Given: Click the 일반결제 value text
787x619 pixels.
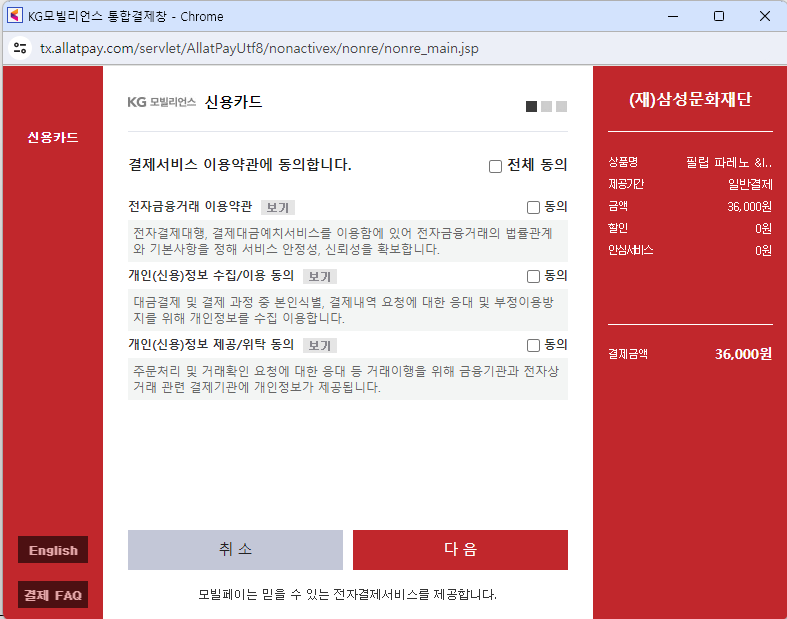Looking at the screenshot, I should point(750,185).
